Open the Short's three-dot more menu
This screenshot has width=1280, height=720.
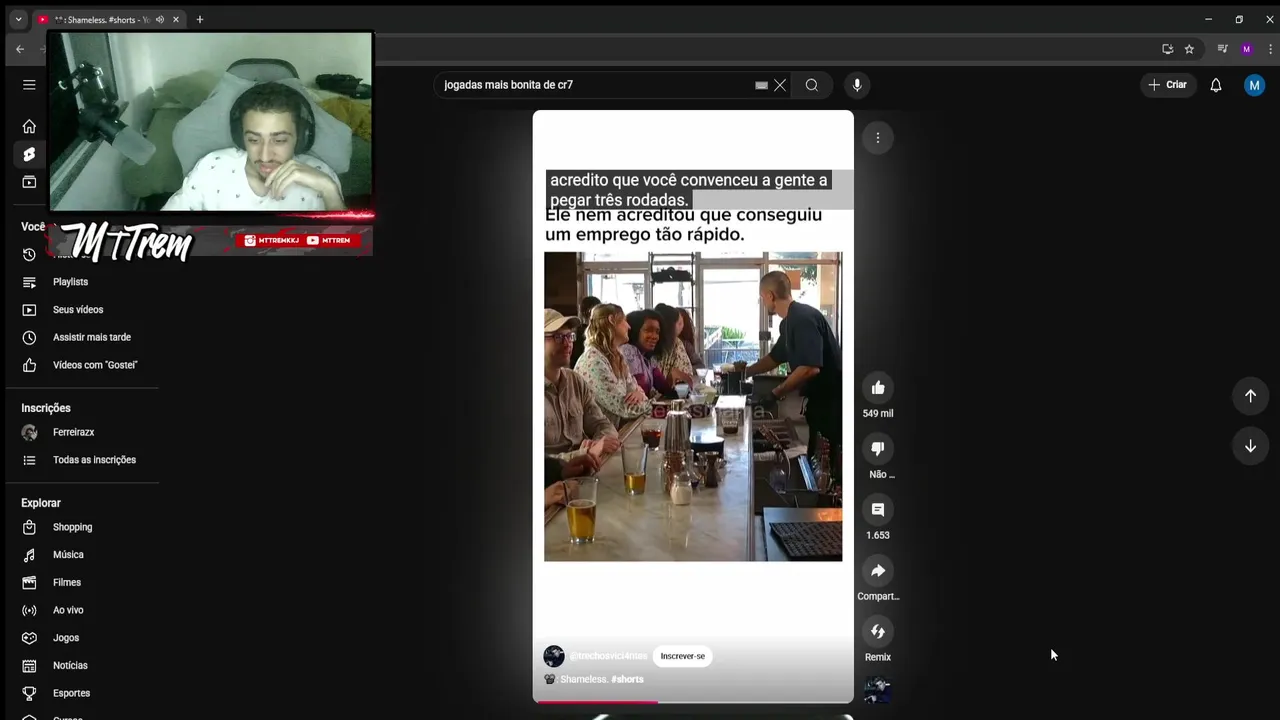[x=877, y=138]
